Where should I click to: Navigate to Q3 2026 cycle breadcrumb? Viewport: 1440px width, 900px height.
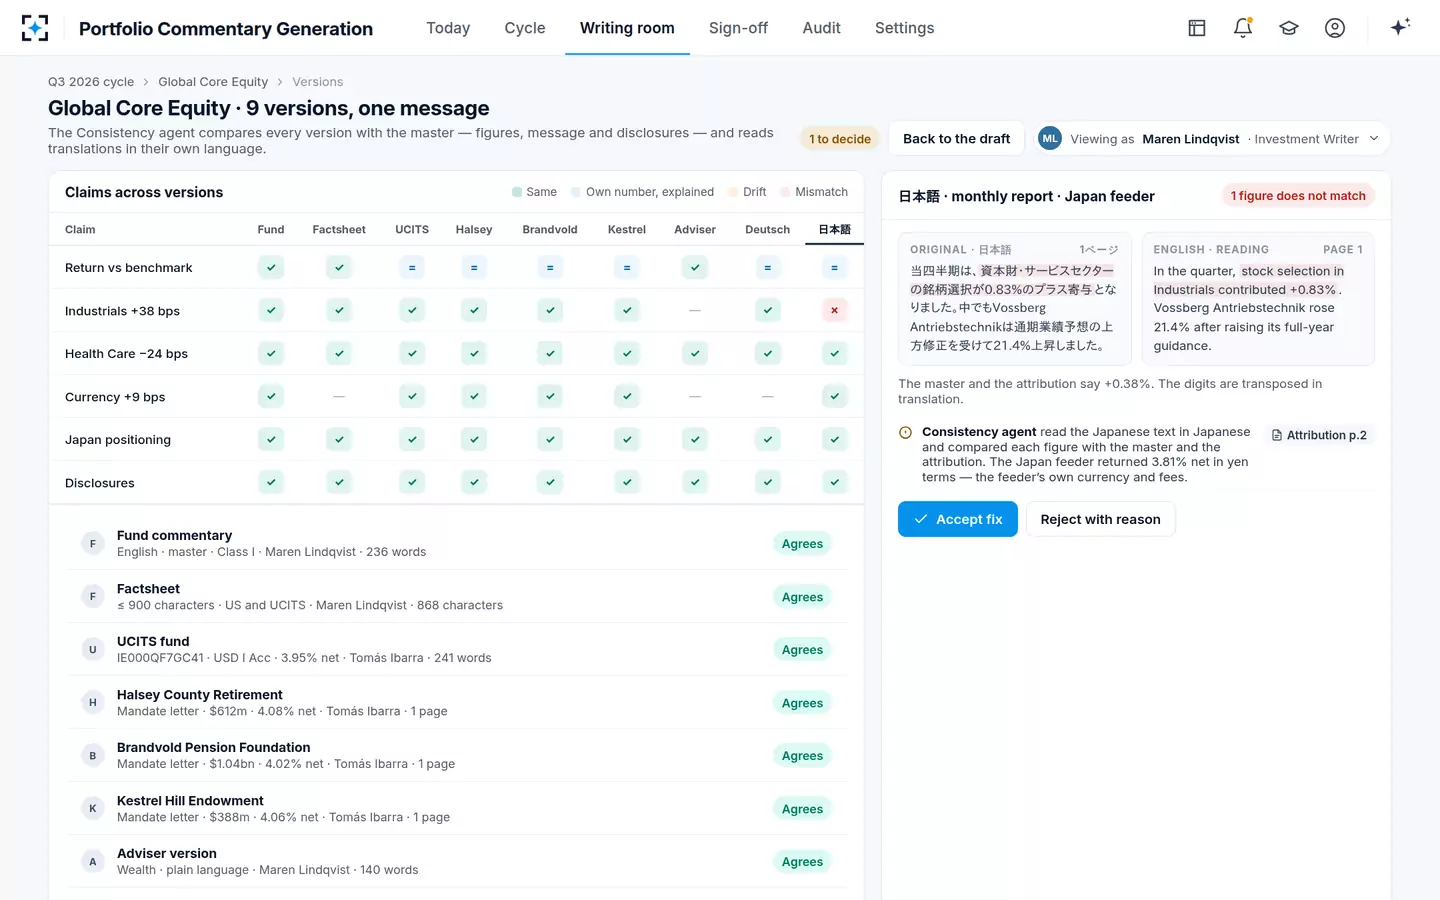coord(91,82)
